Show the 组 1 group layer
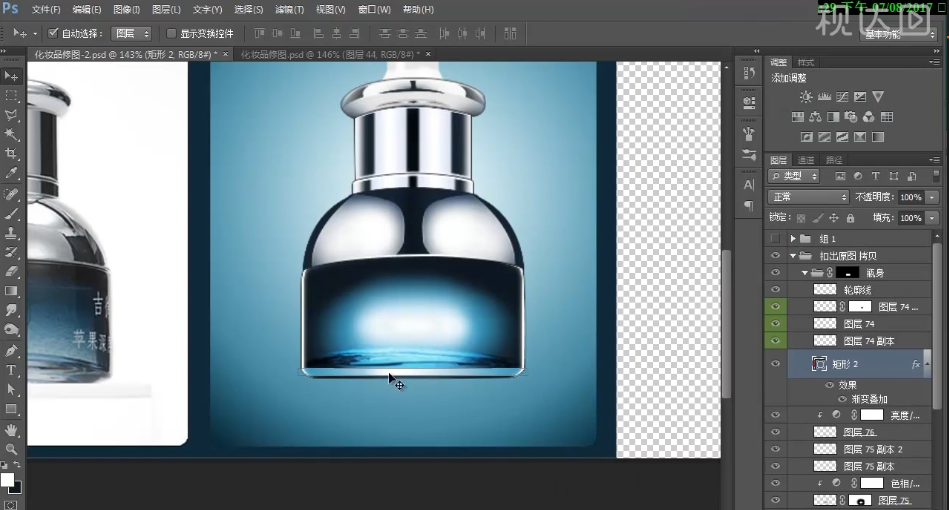This screenshot has height=510, width=949. coord(775,238)
